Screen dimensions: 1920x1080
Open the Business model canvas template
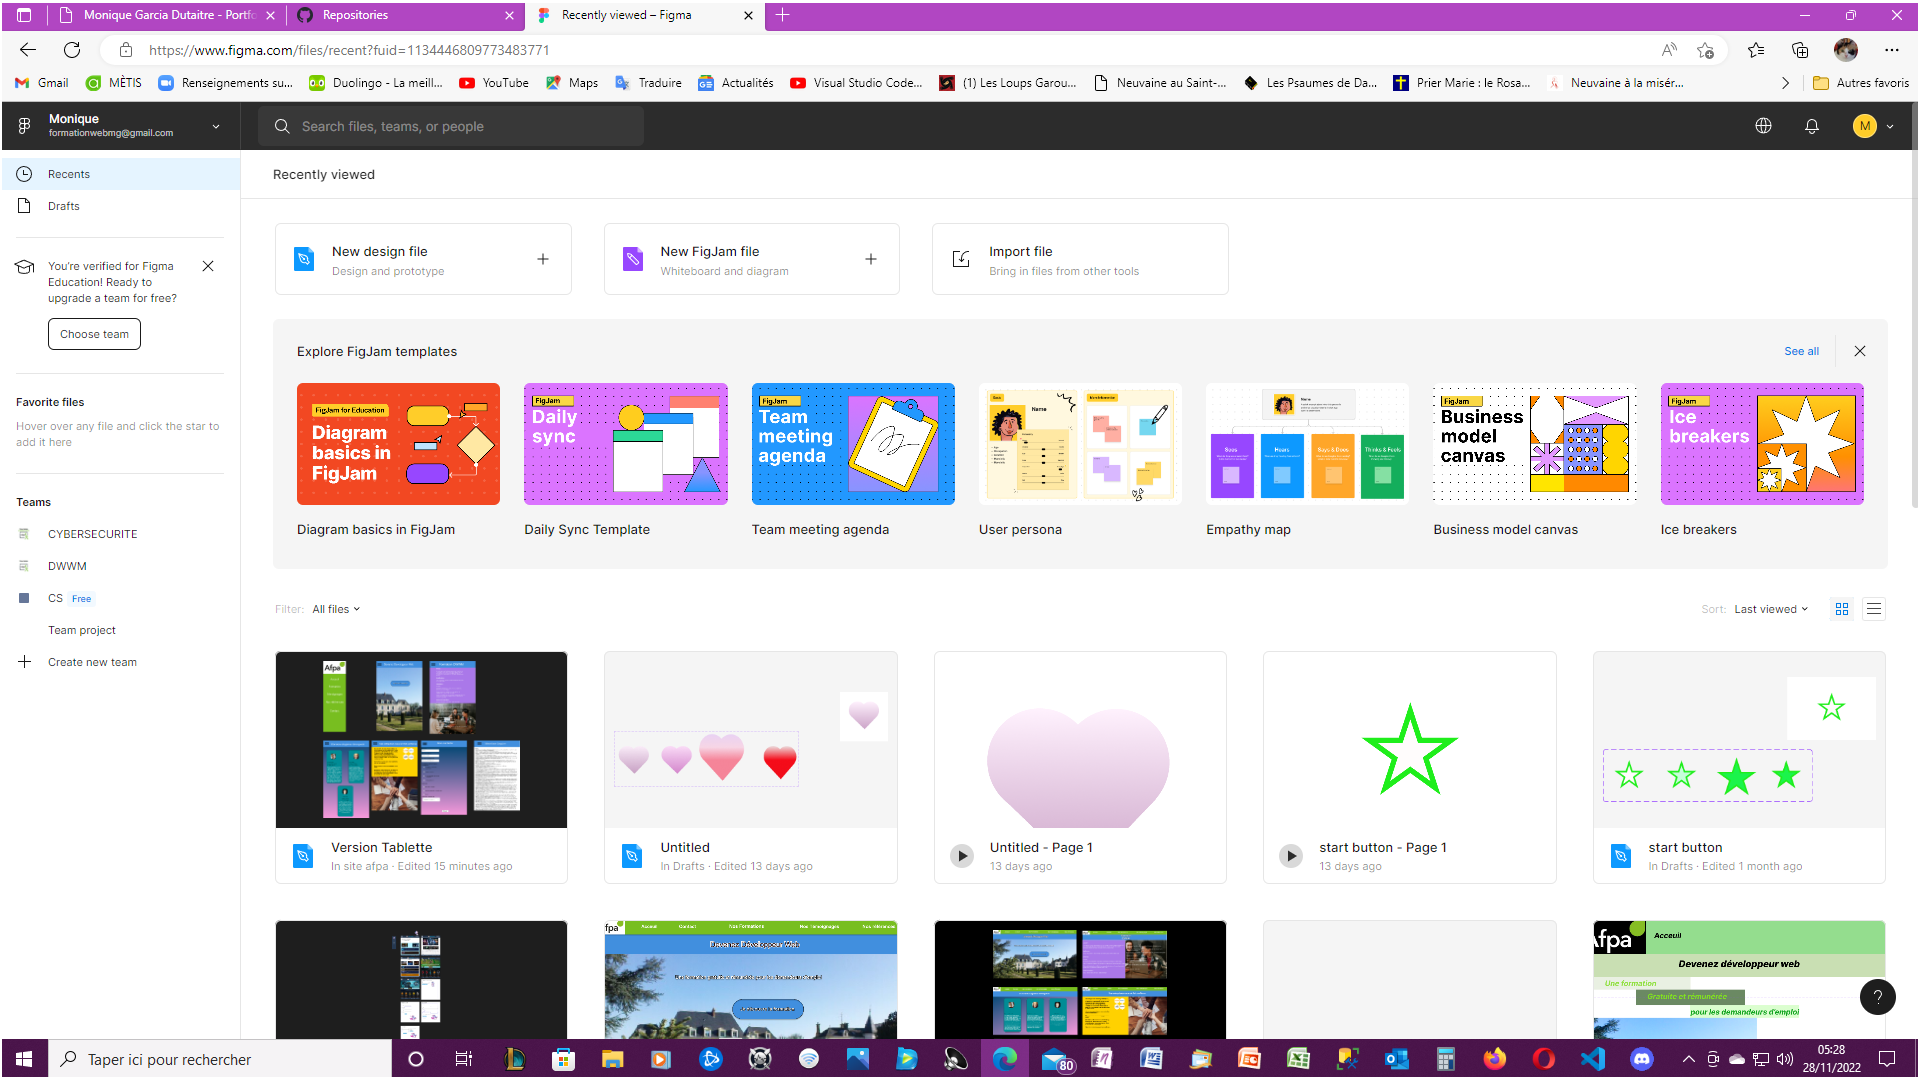tap(1535, 444)
